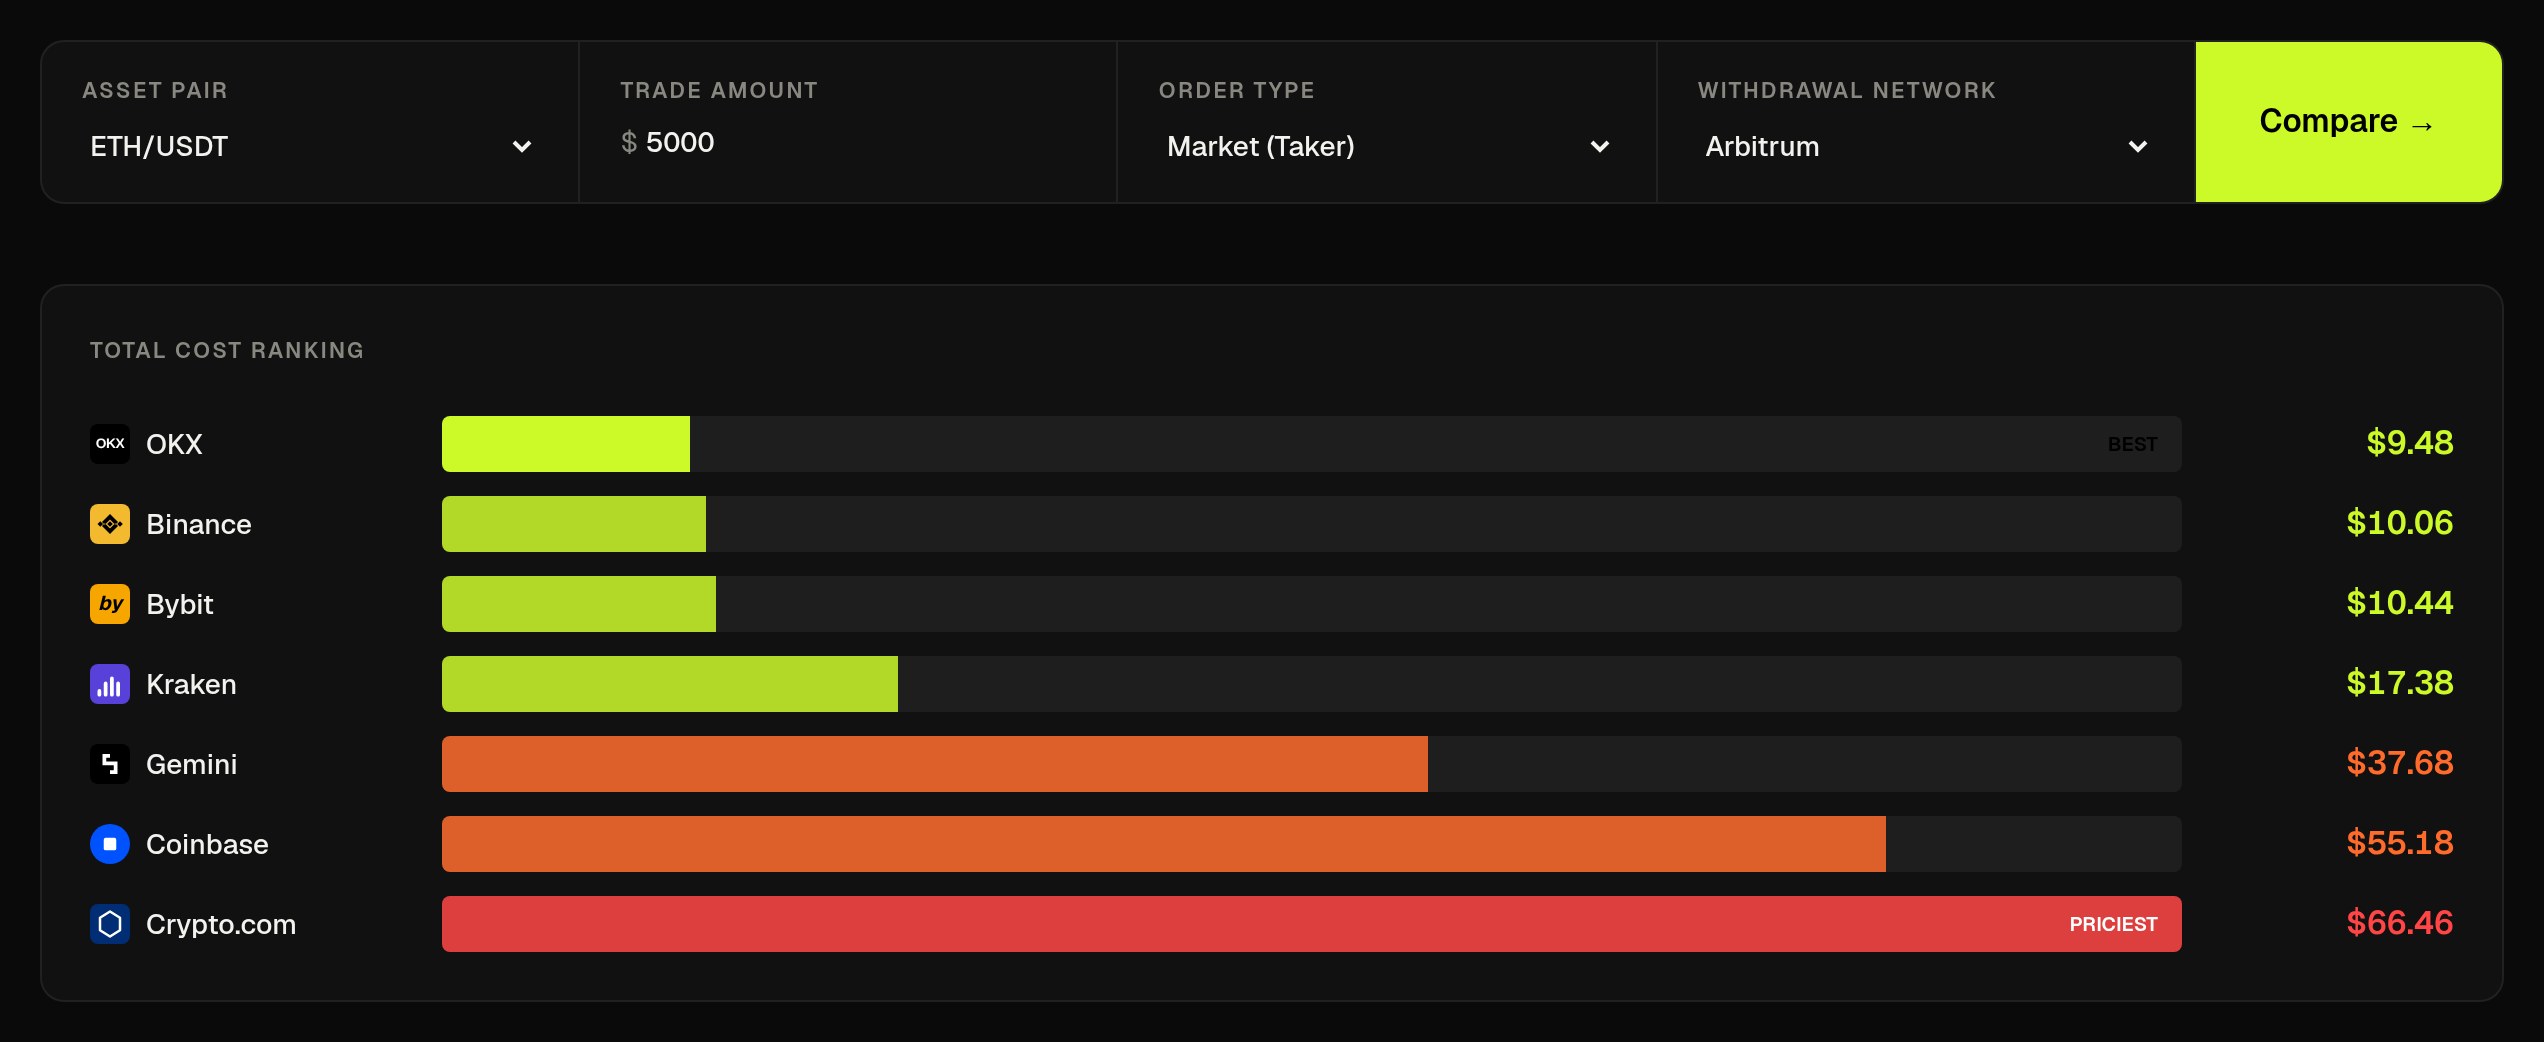Click the Gemini exchange name
Image resolution: width=2544 pixels, height=1042 pixels.
pyautogui.click(x=192, y=764)
